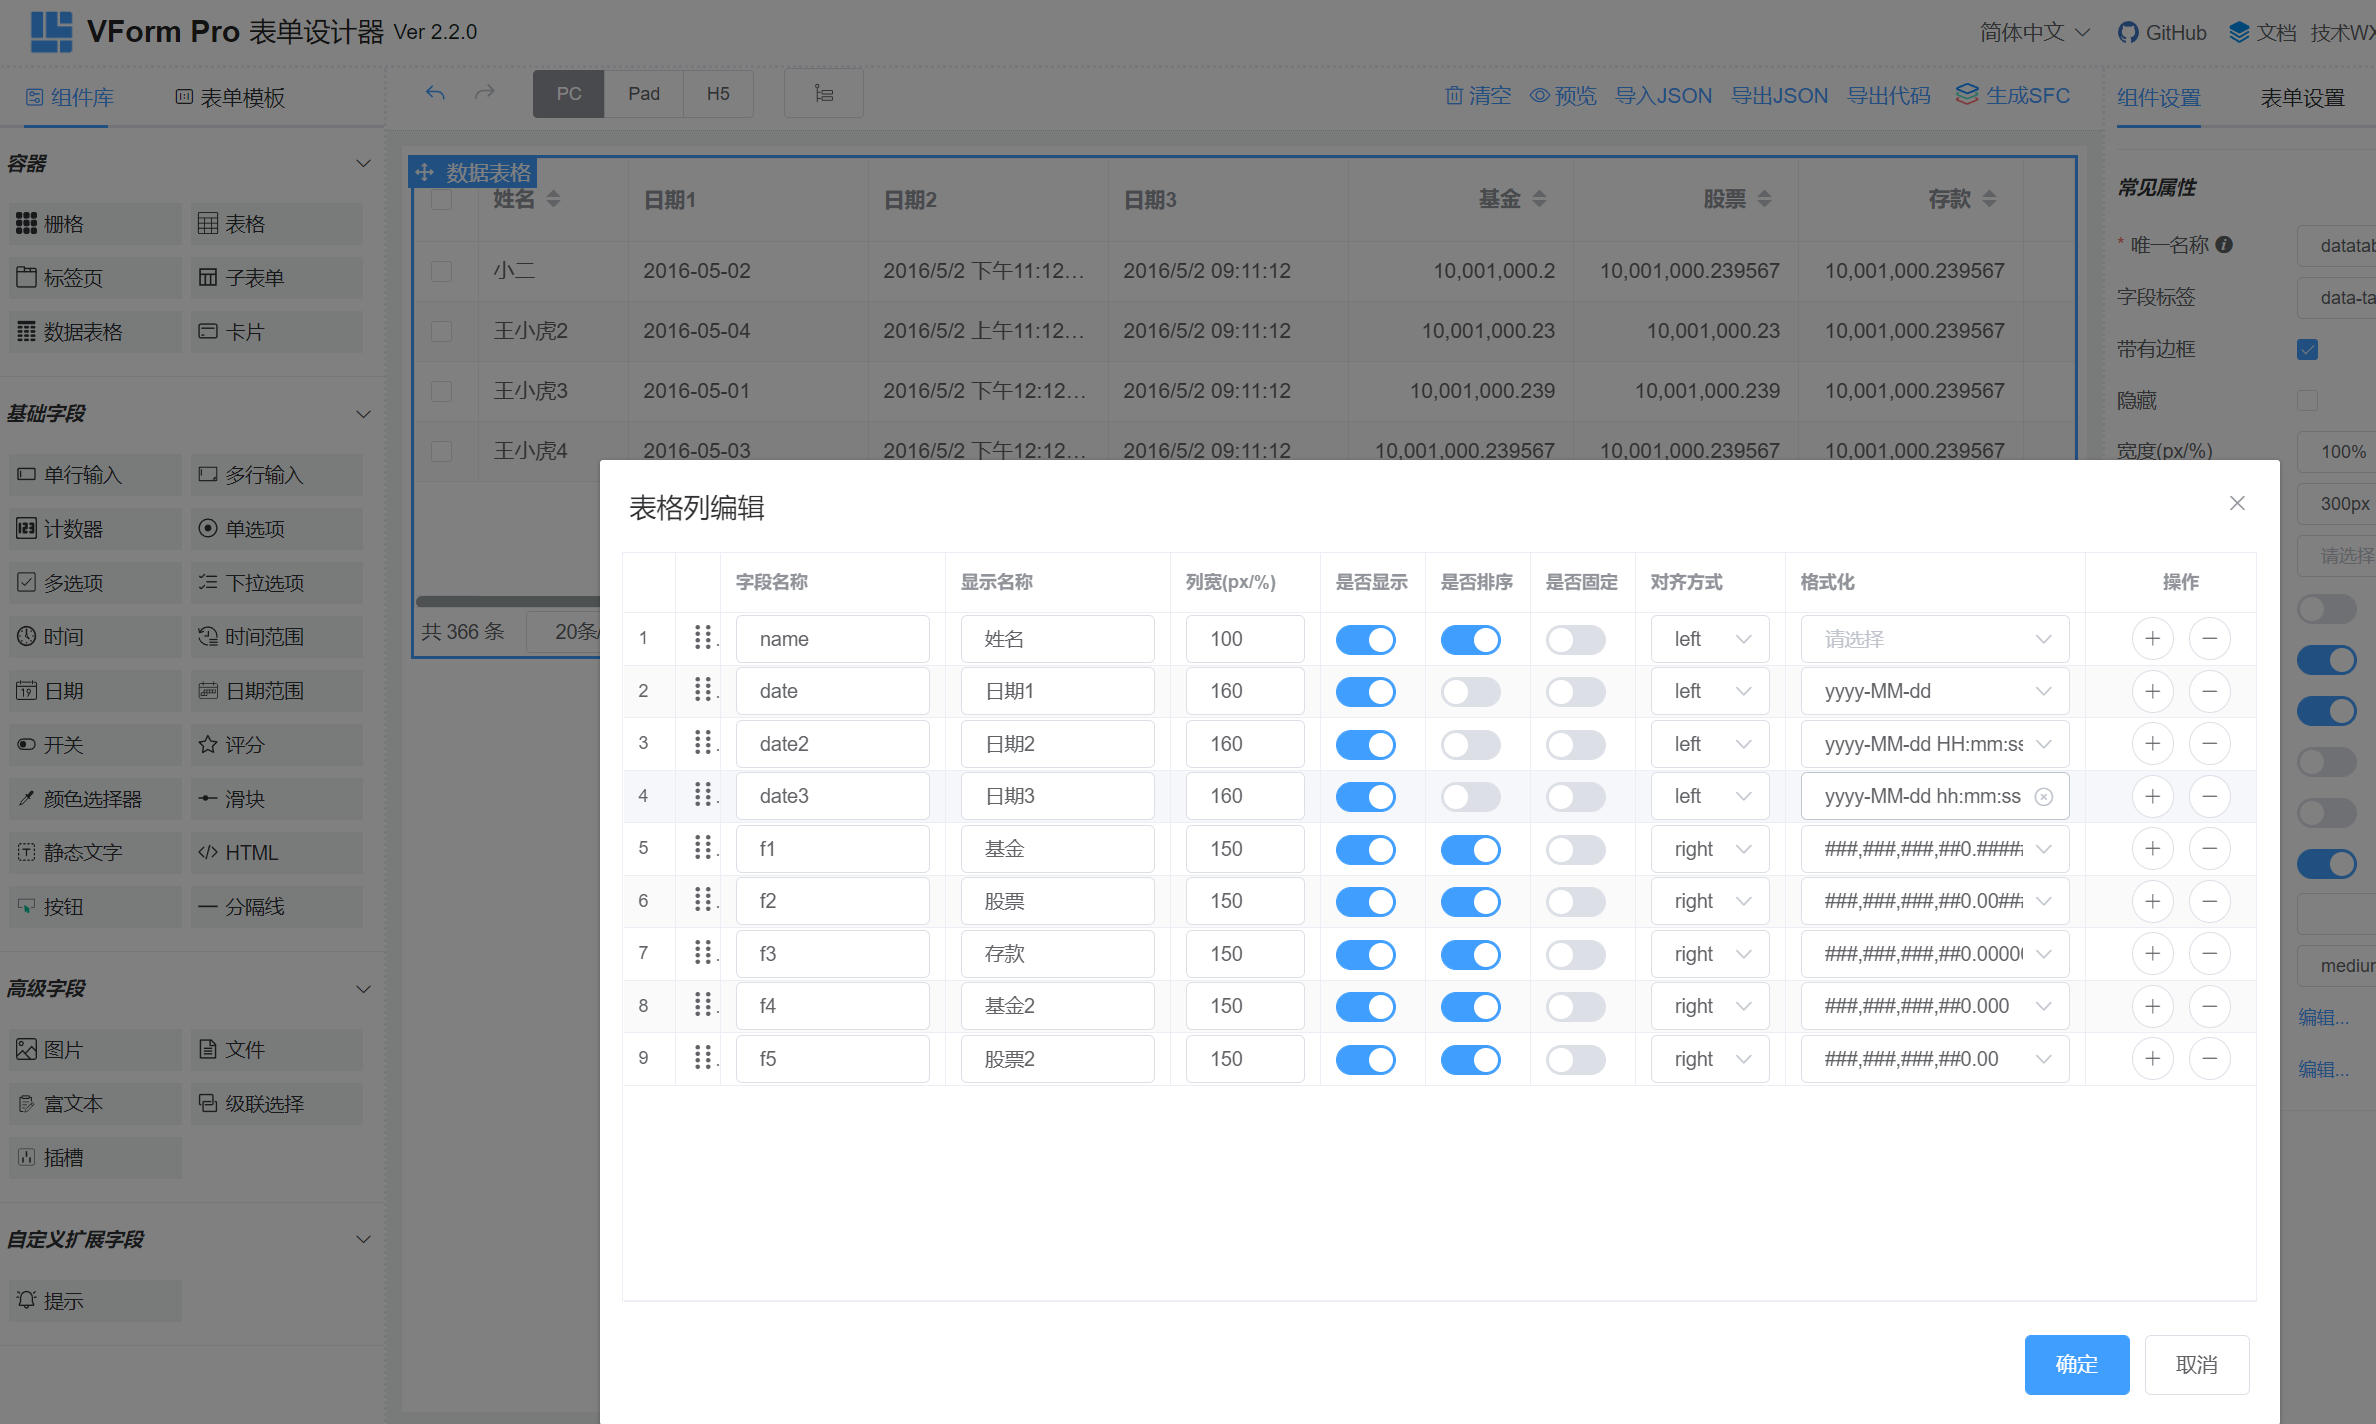This screenshot has height=1424, width=2376.
Task: Close the 表格列编辑 dialog
Action: pos(2237,503)
